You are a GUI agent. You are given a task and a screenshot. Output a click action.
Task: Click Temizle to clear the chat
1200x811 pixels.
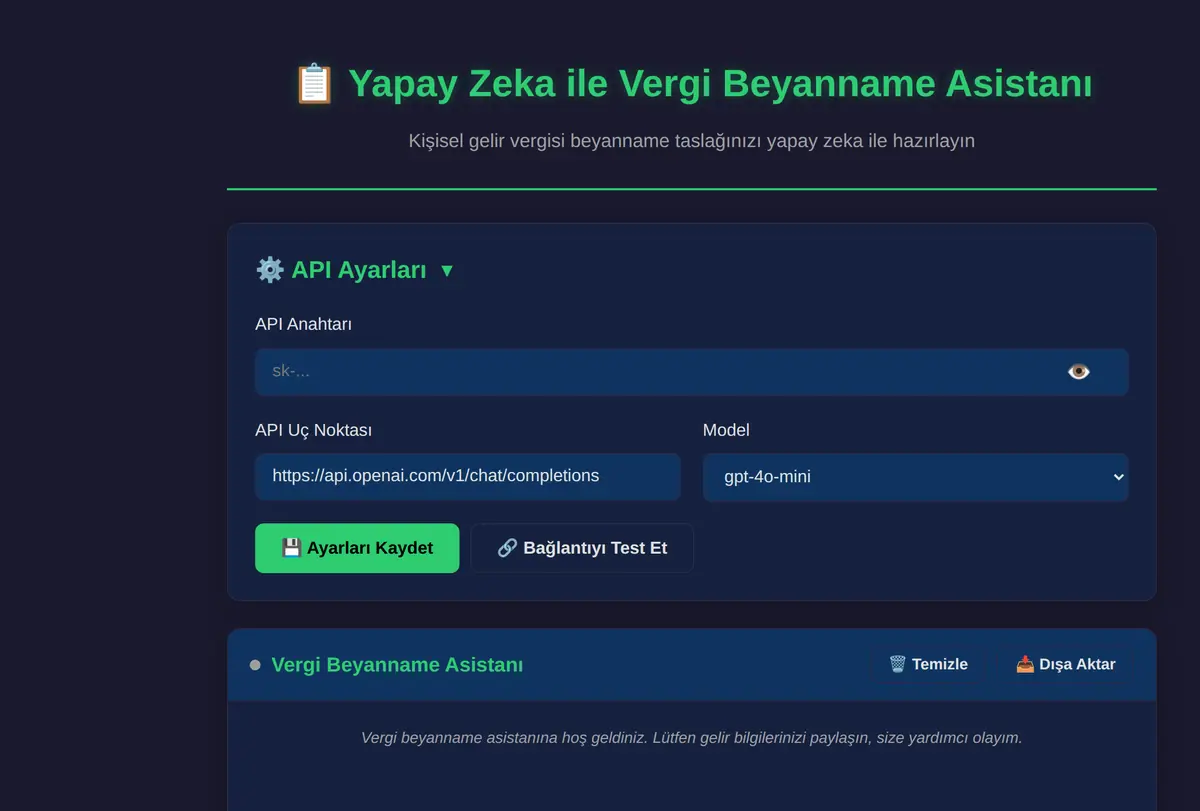928,664
